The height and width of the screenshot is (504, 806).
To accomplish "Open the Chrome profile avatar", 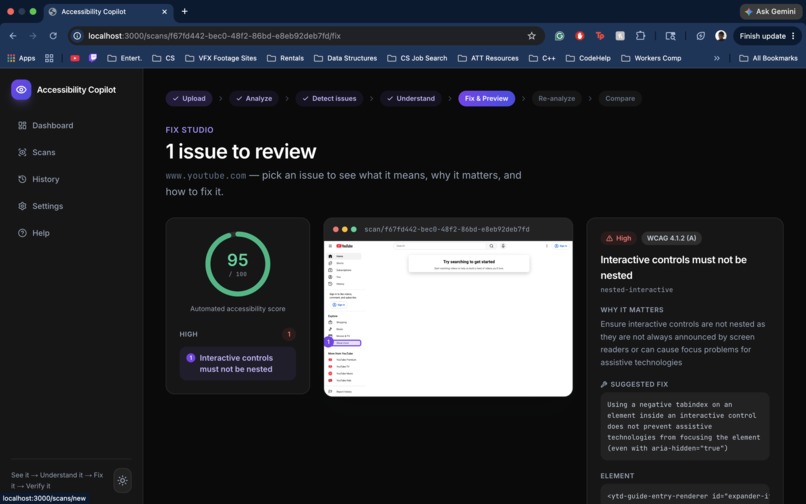I will click(x=721, y=36).
